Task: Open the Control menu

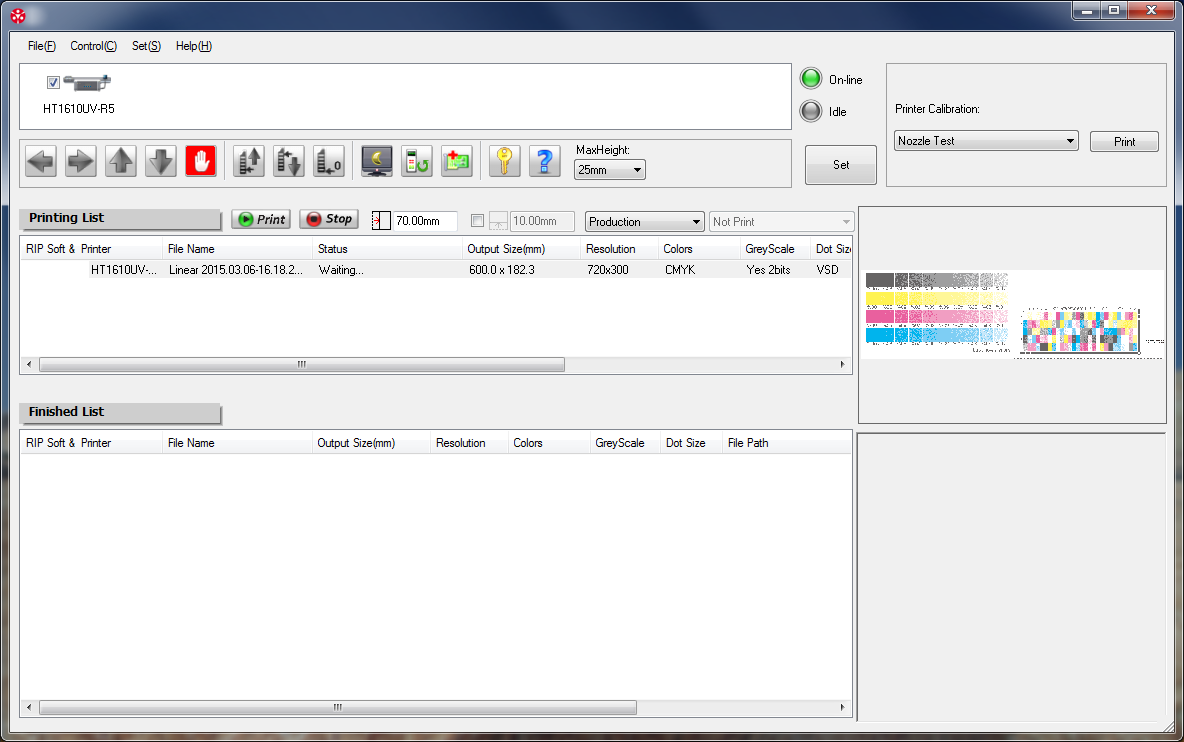Action: [x=94, y=46]
